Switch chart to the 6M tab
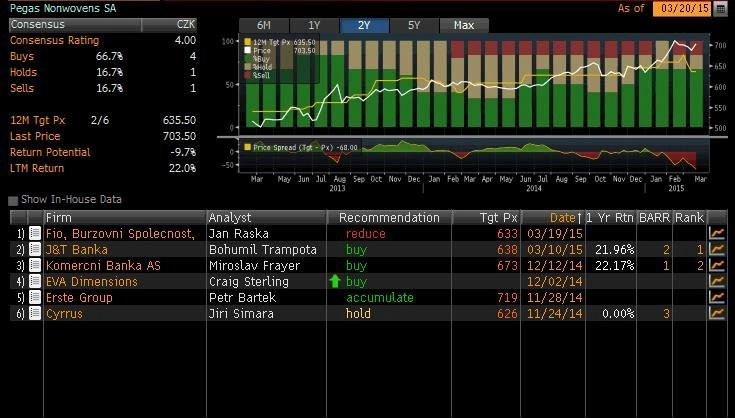The height and width of the screenshot is (418, 735). click(264, 25)
